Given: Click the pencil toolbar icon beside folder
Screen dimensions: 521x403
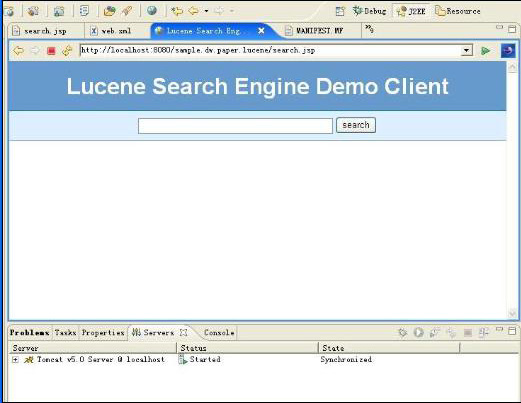Looking at the screenshot, I should tap(127, 11).
